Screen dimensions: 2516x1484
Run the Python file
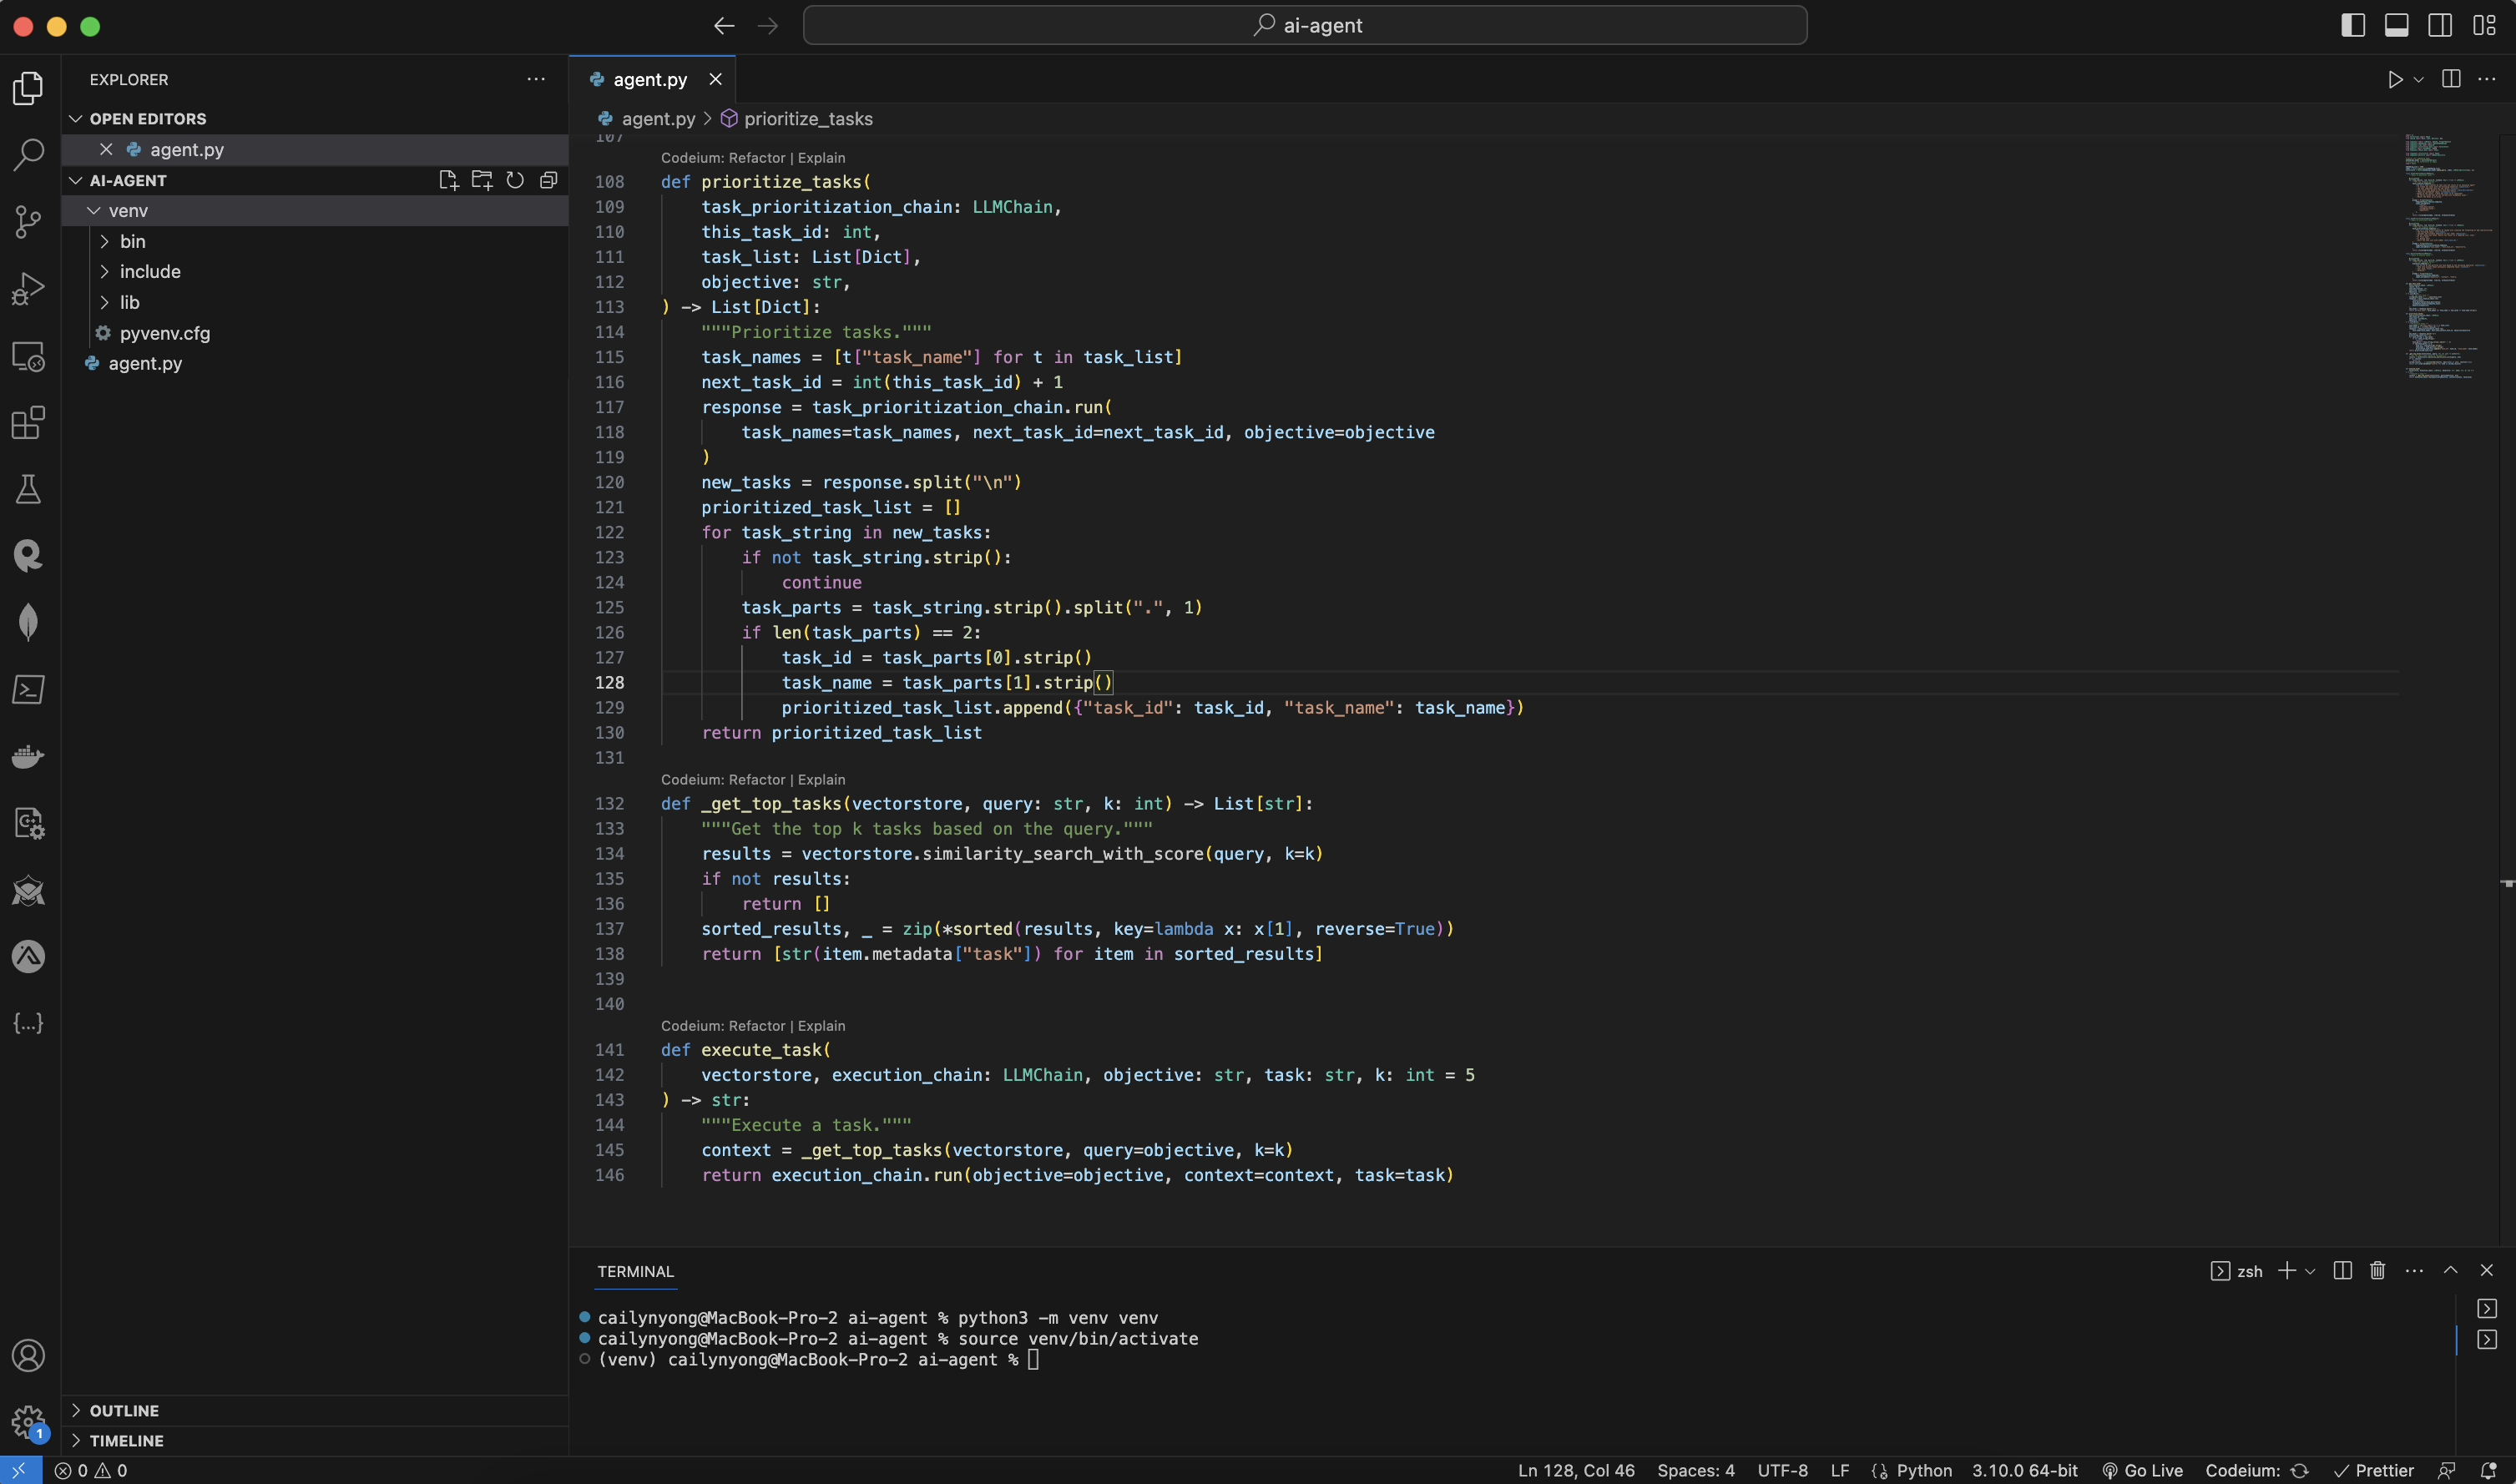pyautogui.click(x=2395, y=79)
